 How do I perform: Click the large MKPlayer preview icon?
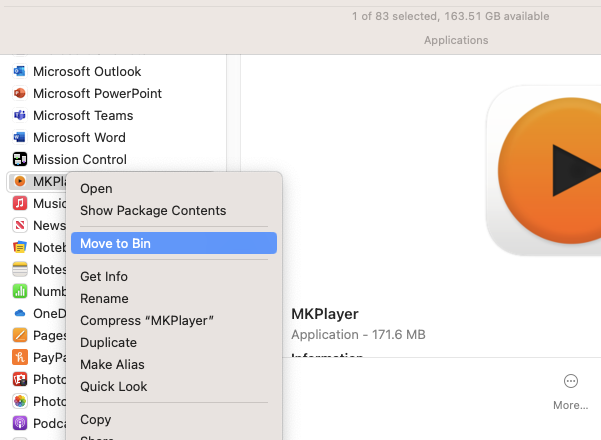click(544, 171)
